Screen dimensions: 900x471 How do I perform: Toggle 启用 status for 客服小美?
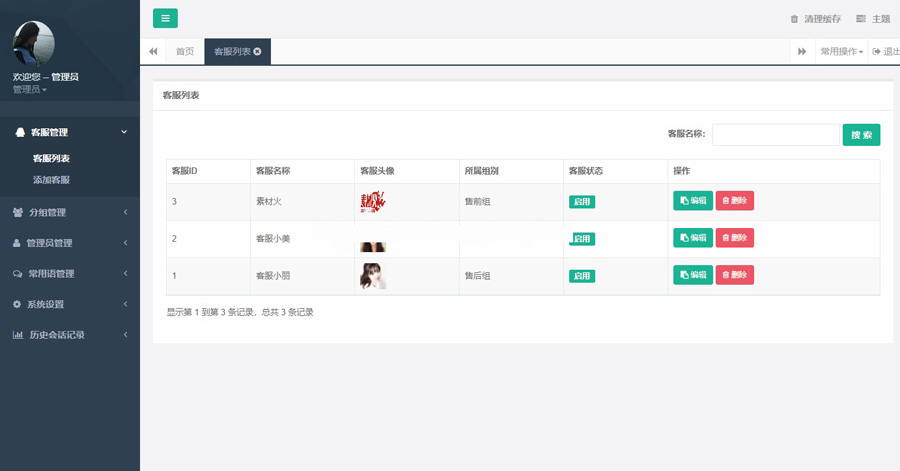click(x=582, y=238)
